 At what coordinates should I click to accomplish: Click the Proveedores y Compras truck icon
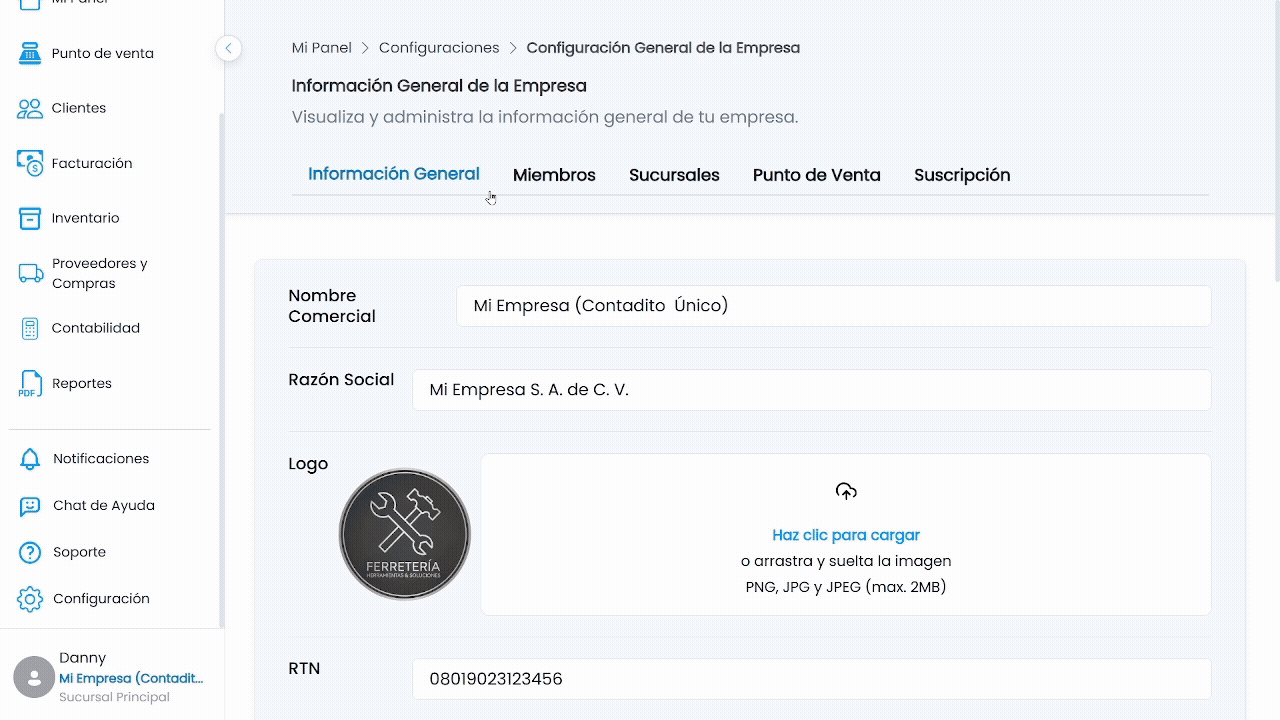(x=31, y=273)
